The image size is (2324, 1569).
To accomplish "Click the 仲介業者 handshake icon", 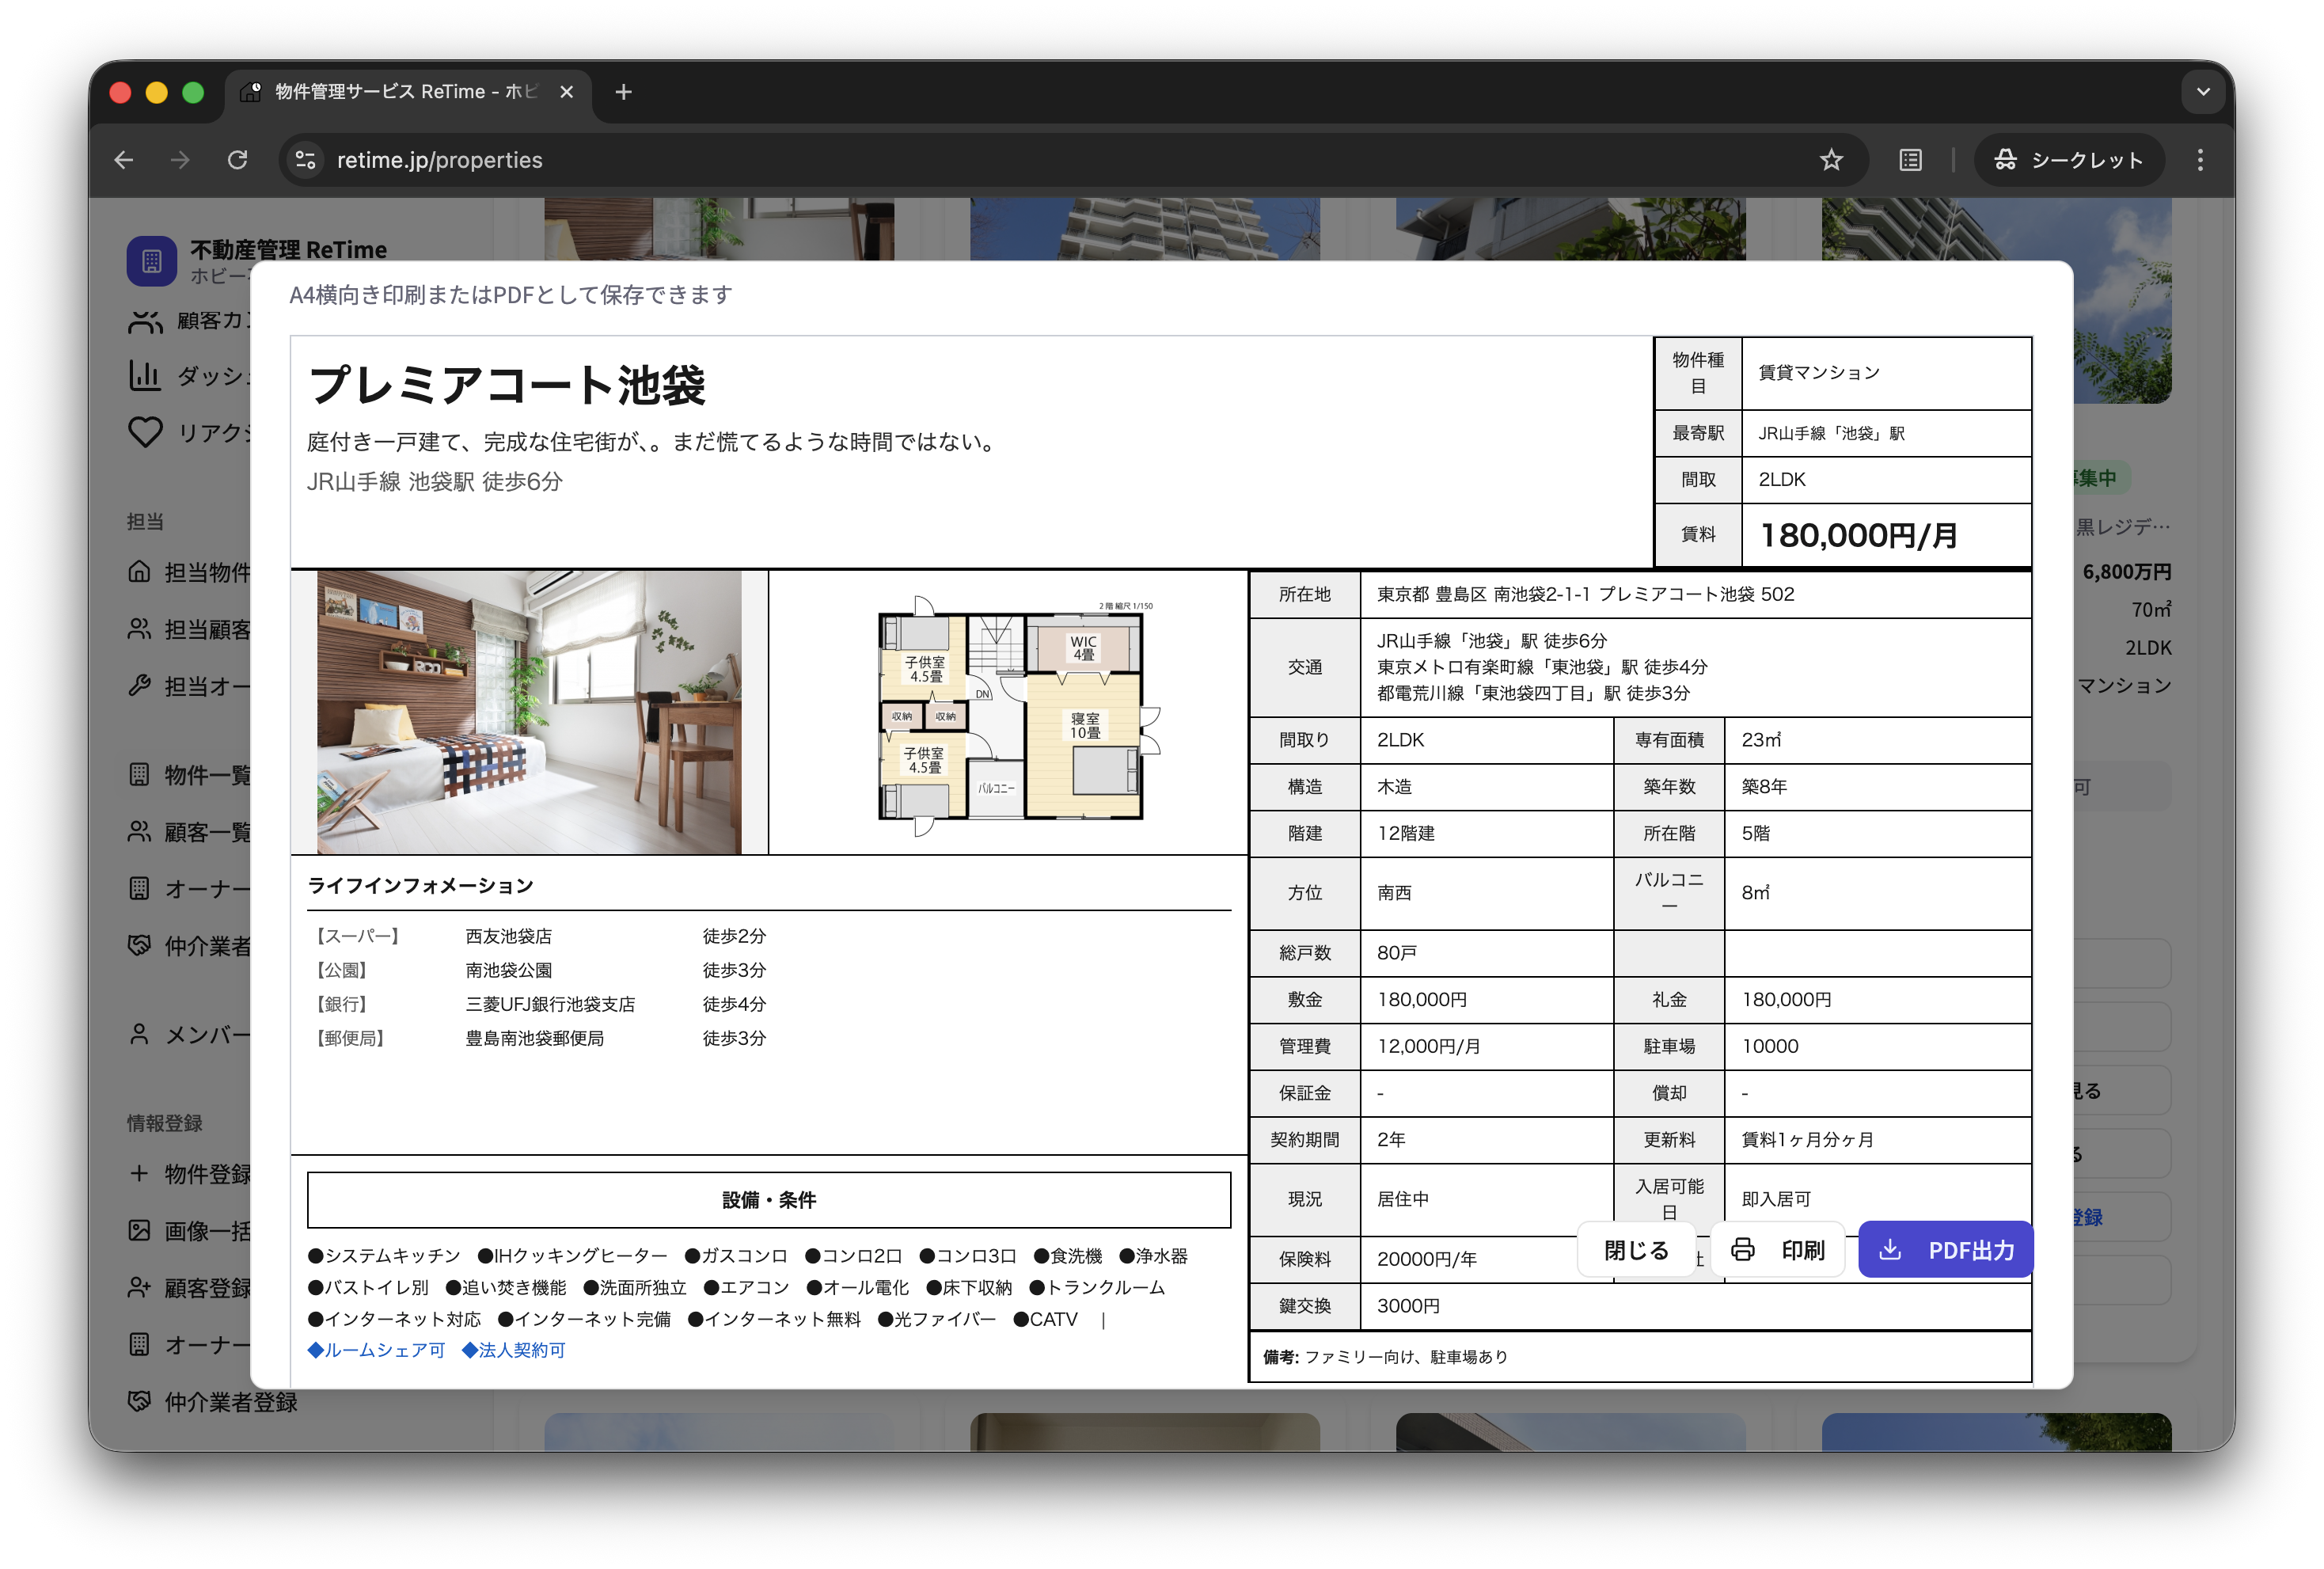I will (x=139, y=944).
